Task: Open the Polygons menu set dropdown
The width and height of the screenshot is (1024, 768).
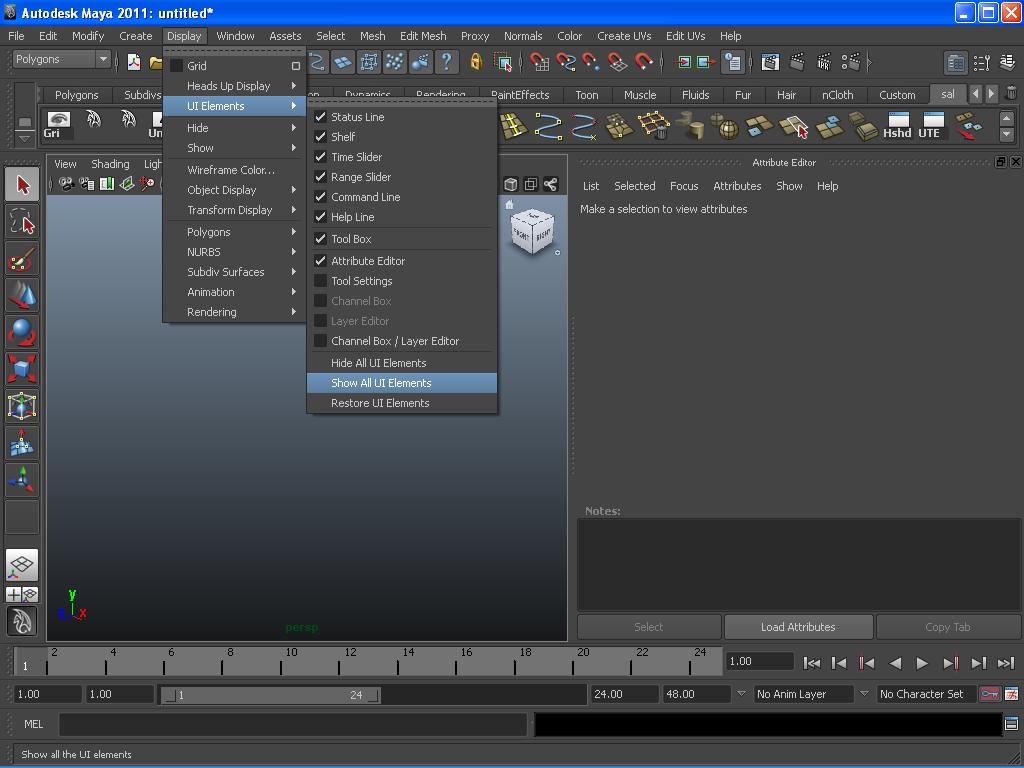Action: pyautogui.click(x=61, y=59)
